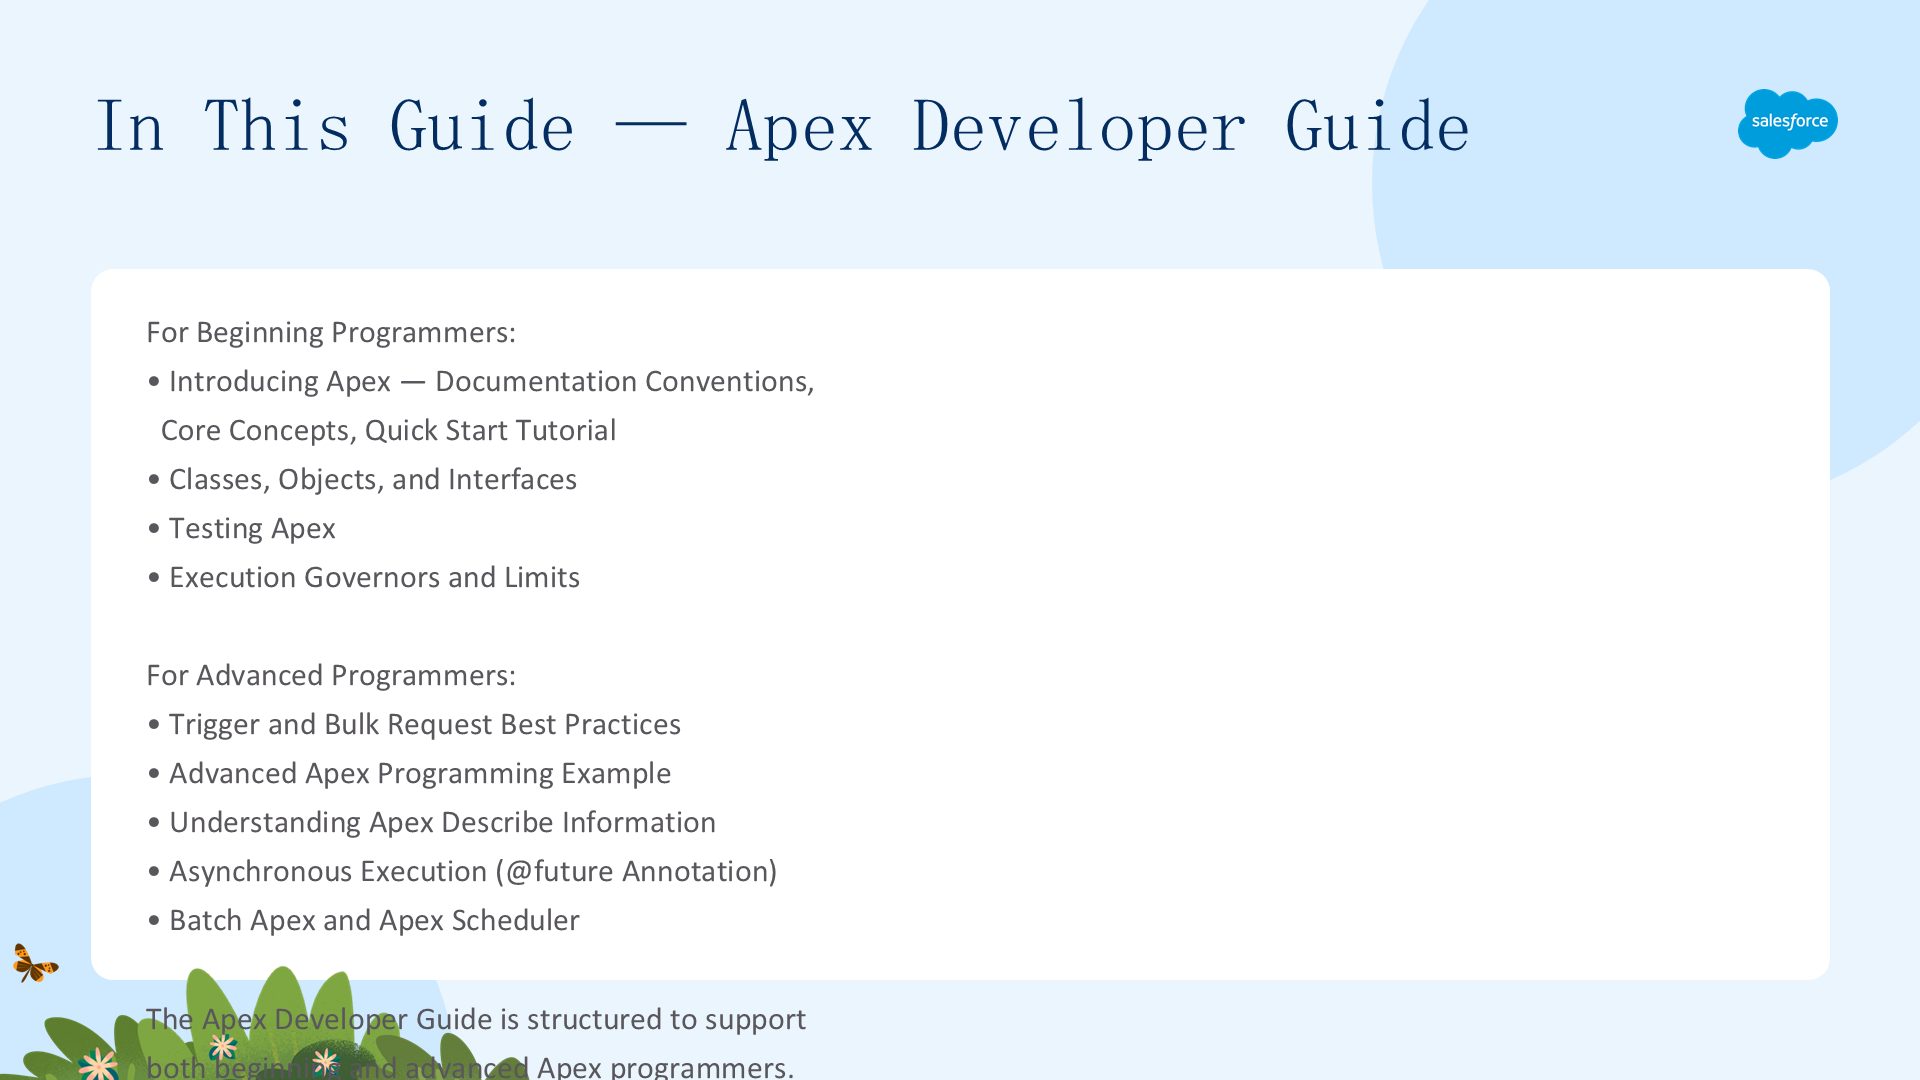The image size is (1920, 1080).
Task: Select 'Batch Apex and Apex Scheduler' bullet
Action: [363, 920]
